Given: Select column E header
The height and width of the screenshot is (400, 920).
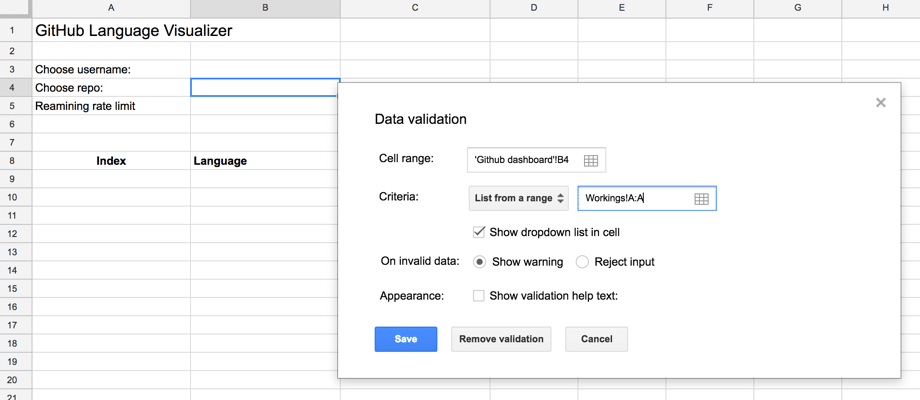Looking at the screenshot, I should [622, 8].
